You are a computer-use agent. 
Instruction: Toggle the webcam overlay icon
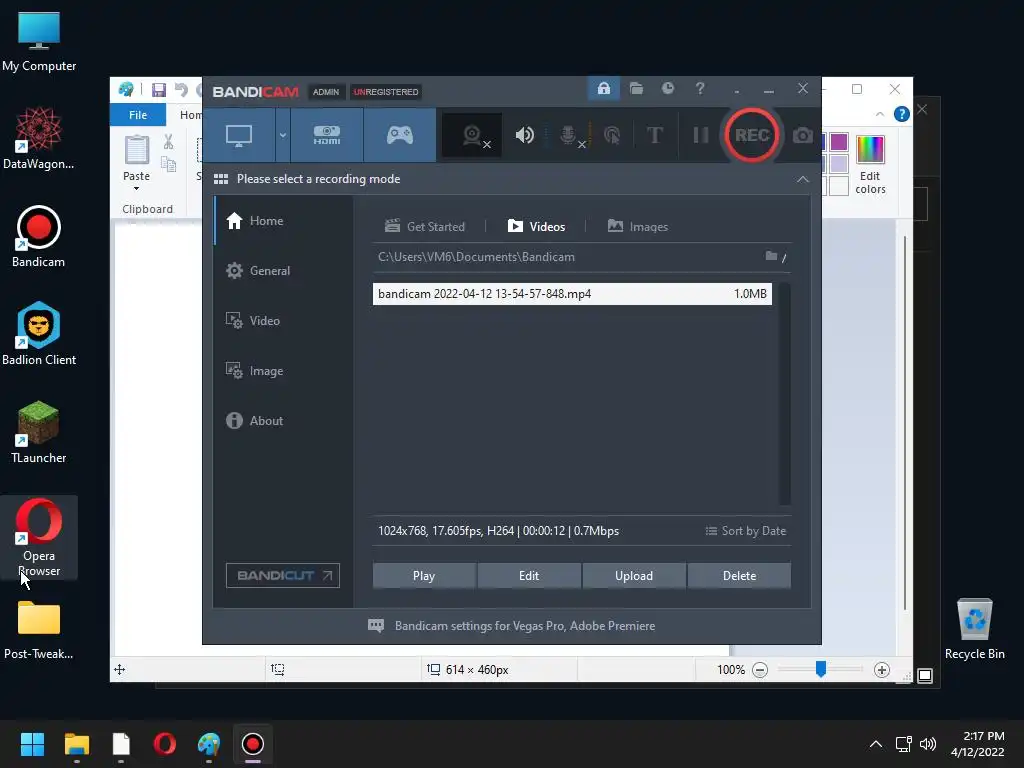click(472, 135)
